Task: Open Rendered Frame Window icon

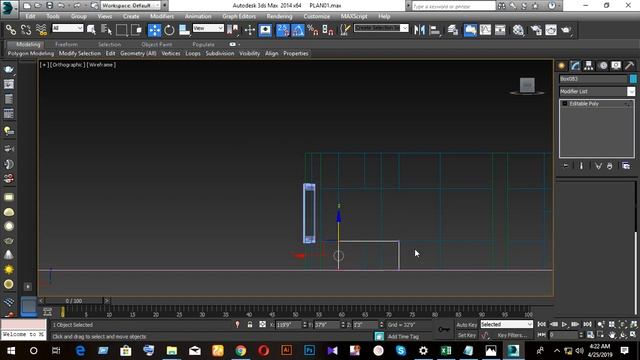Action: pyautogui.click(x=551, y=30)
